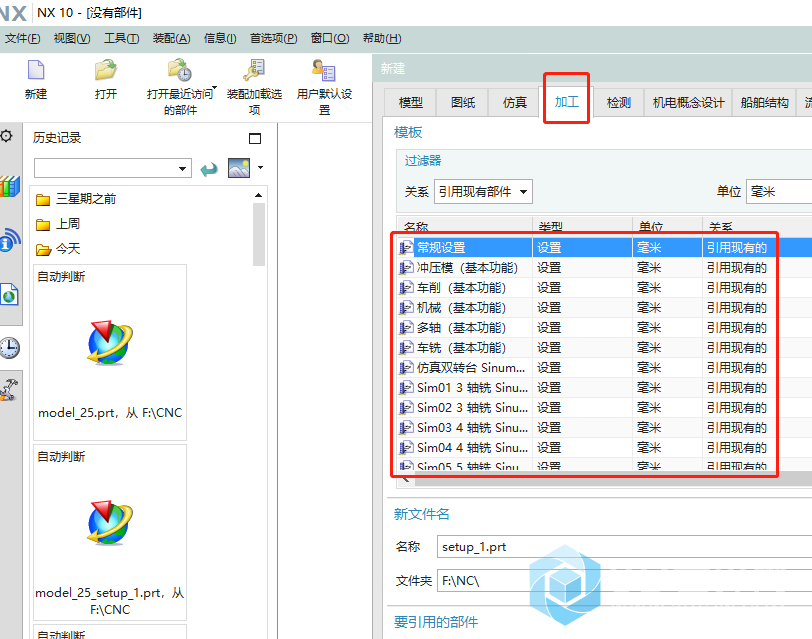Viewport: 812px width, 639px height.
Task: Open the history clock icon in sidebar
Action: point(10,347)
